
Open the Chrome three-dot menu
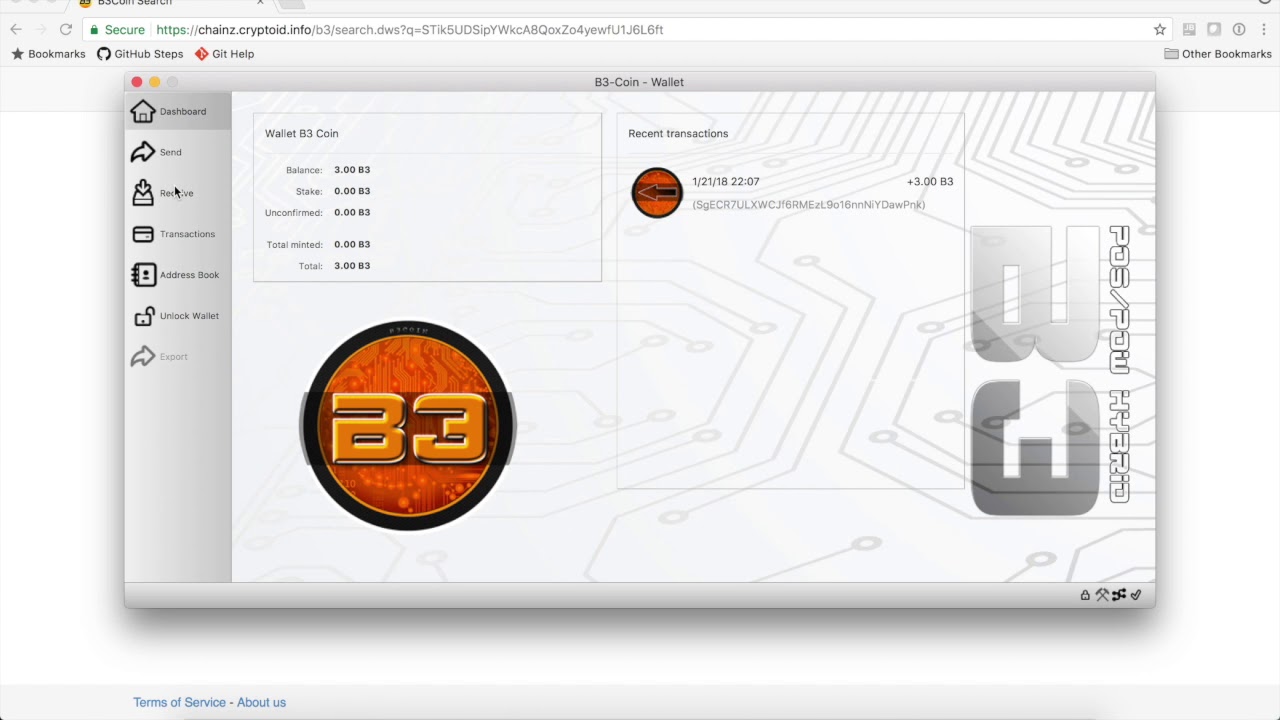click(1264, 30)
